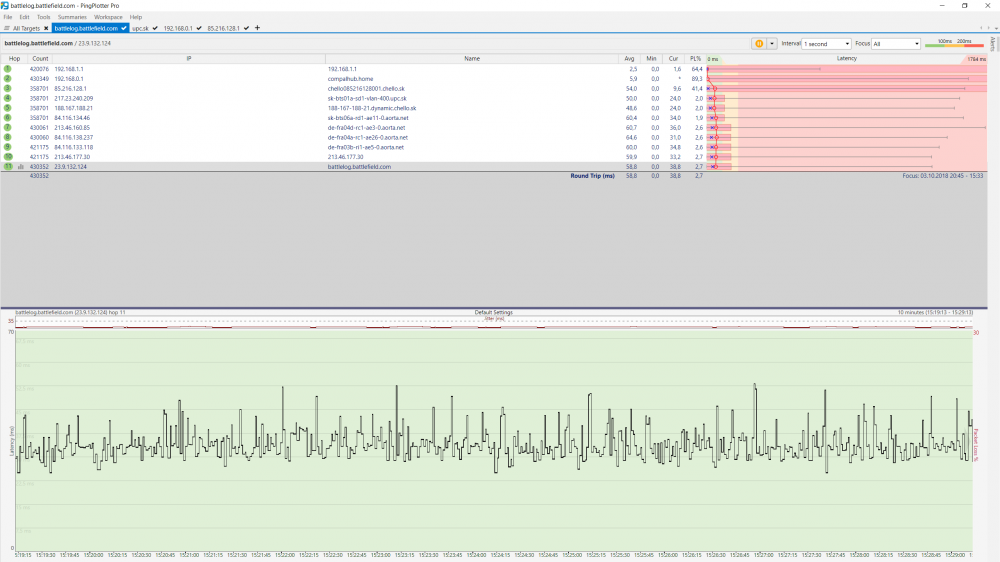The image size is (1000, 562).
Task: Switch to the 85.216.128.1 tab
Action: pyautogui.click(x=223, y=28)
